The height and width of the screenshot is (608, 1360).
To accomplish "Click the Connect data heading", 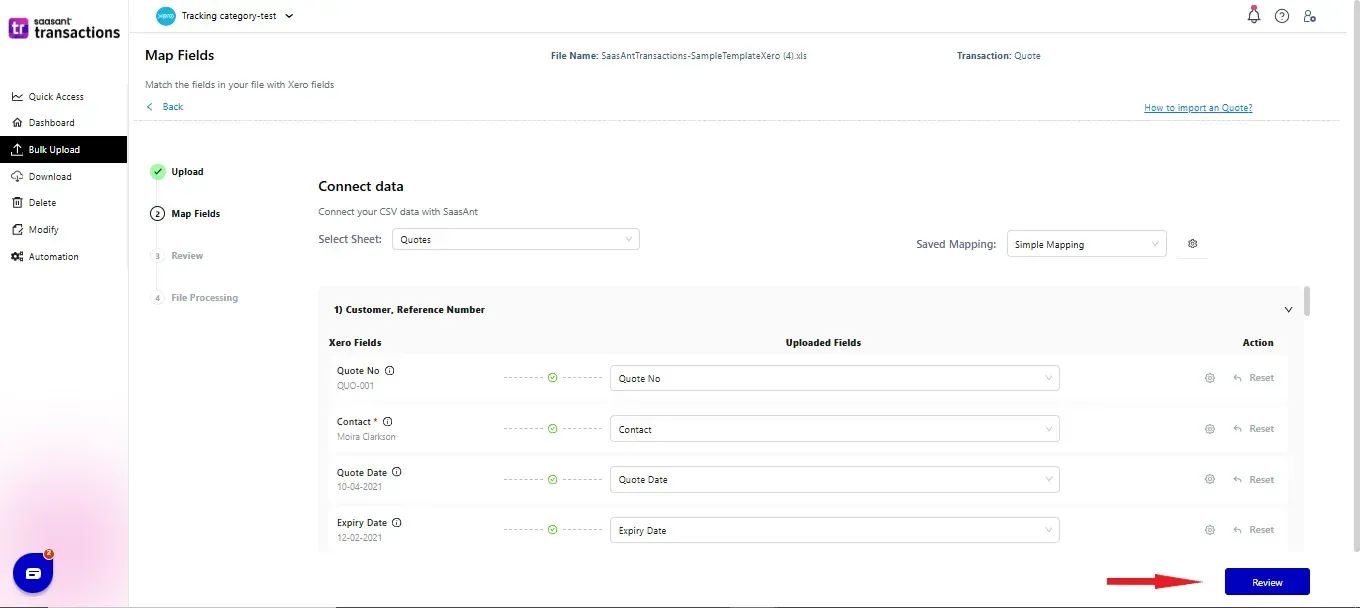I will pos(361,186).
